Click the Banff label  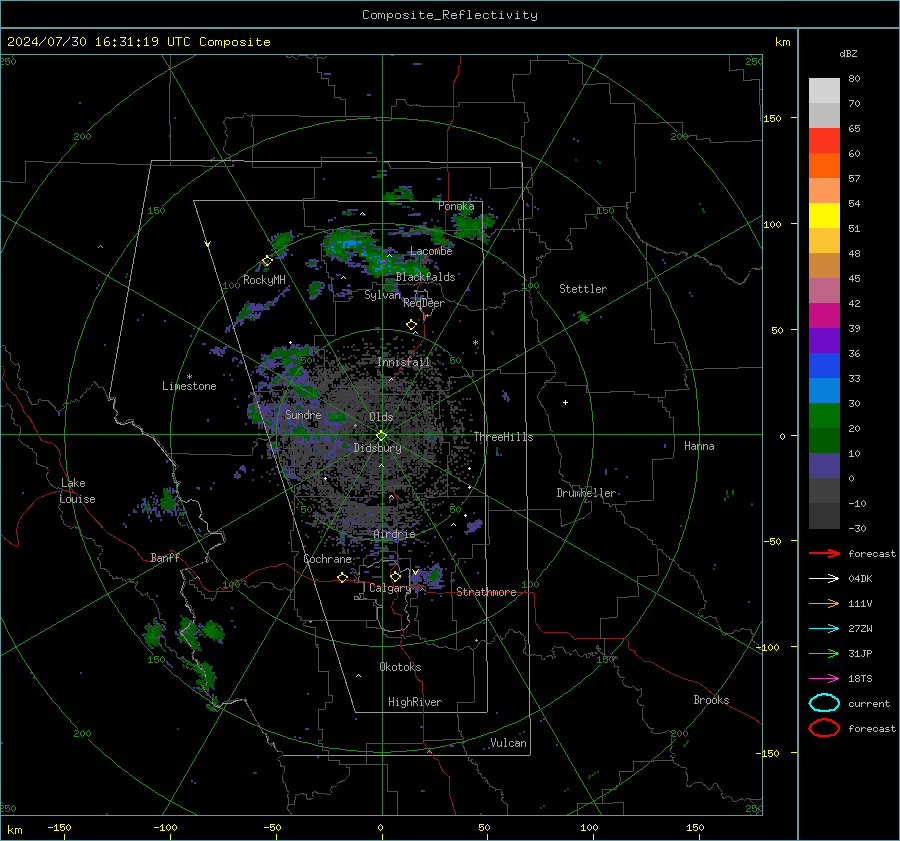(165, 558)
